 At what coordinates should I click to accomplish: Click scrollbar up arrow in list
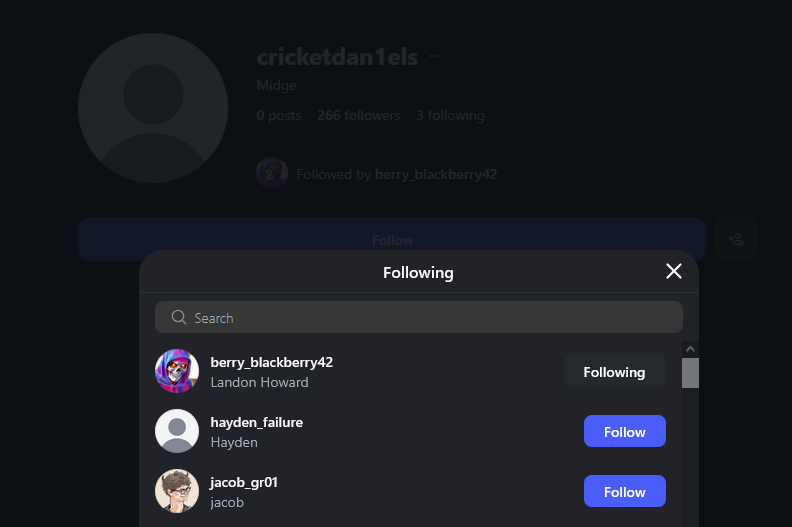click(x=690, y=349)
